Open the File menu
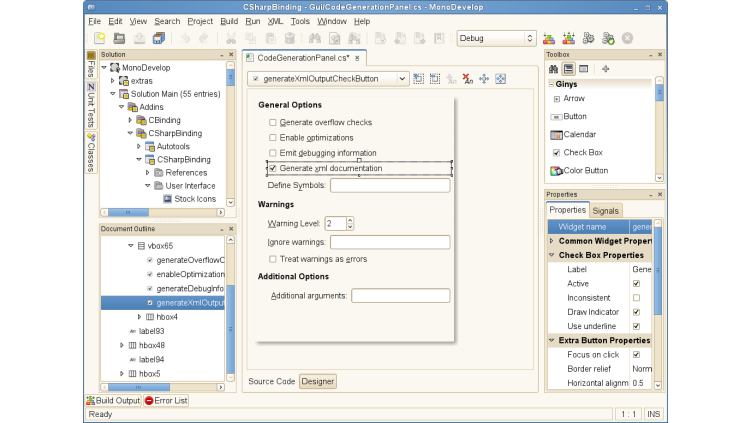Image resolution: width=752 pixels, height=423 pixels. tap(94, 22)
